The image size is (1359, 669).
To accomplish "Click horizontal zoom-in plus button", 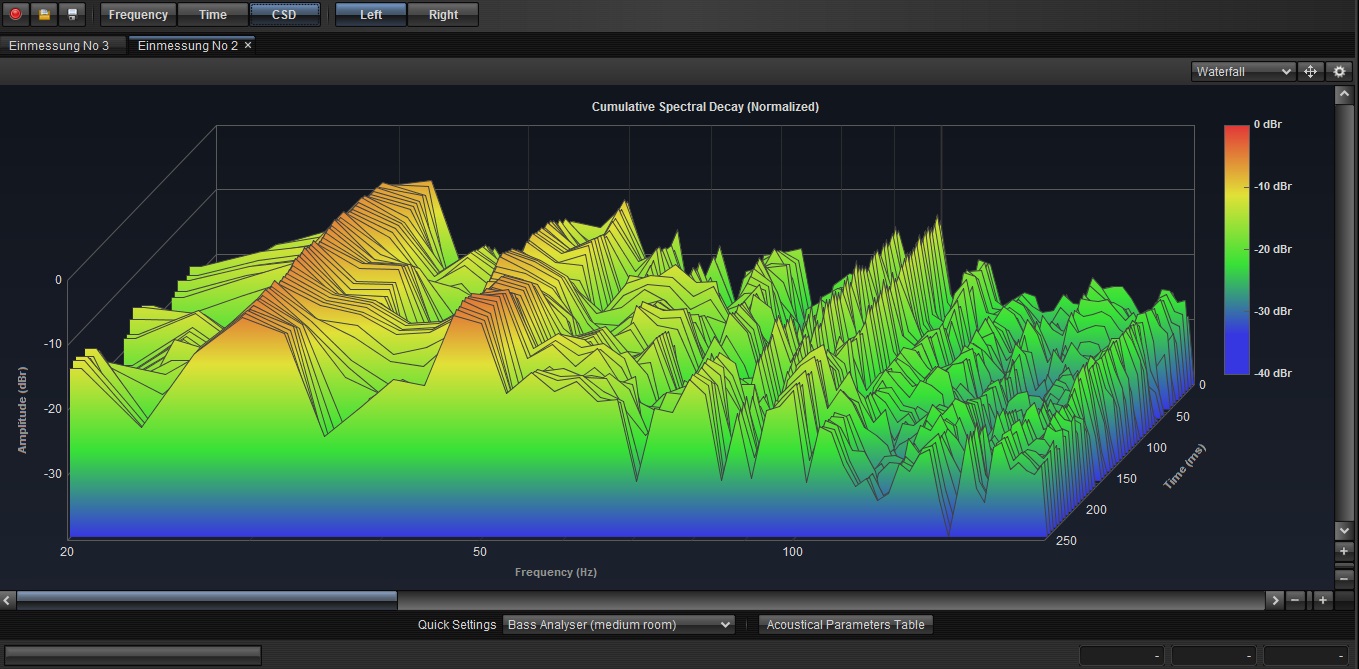I will pos(1323,600).
